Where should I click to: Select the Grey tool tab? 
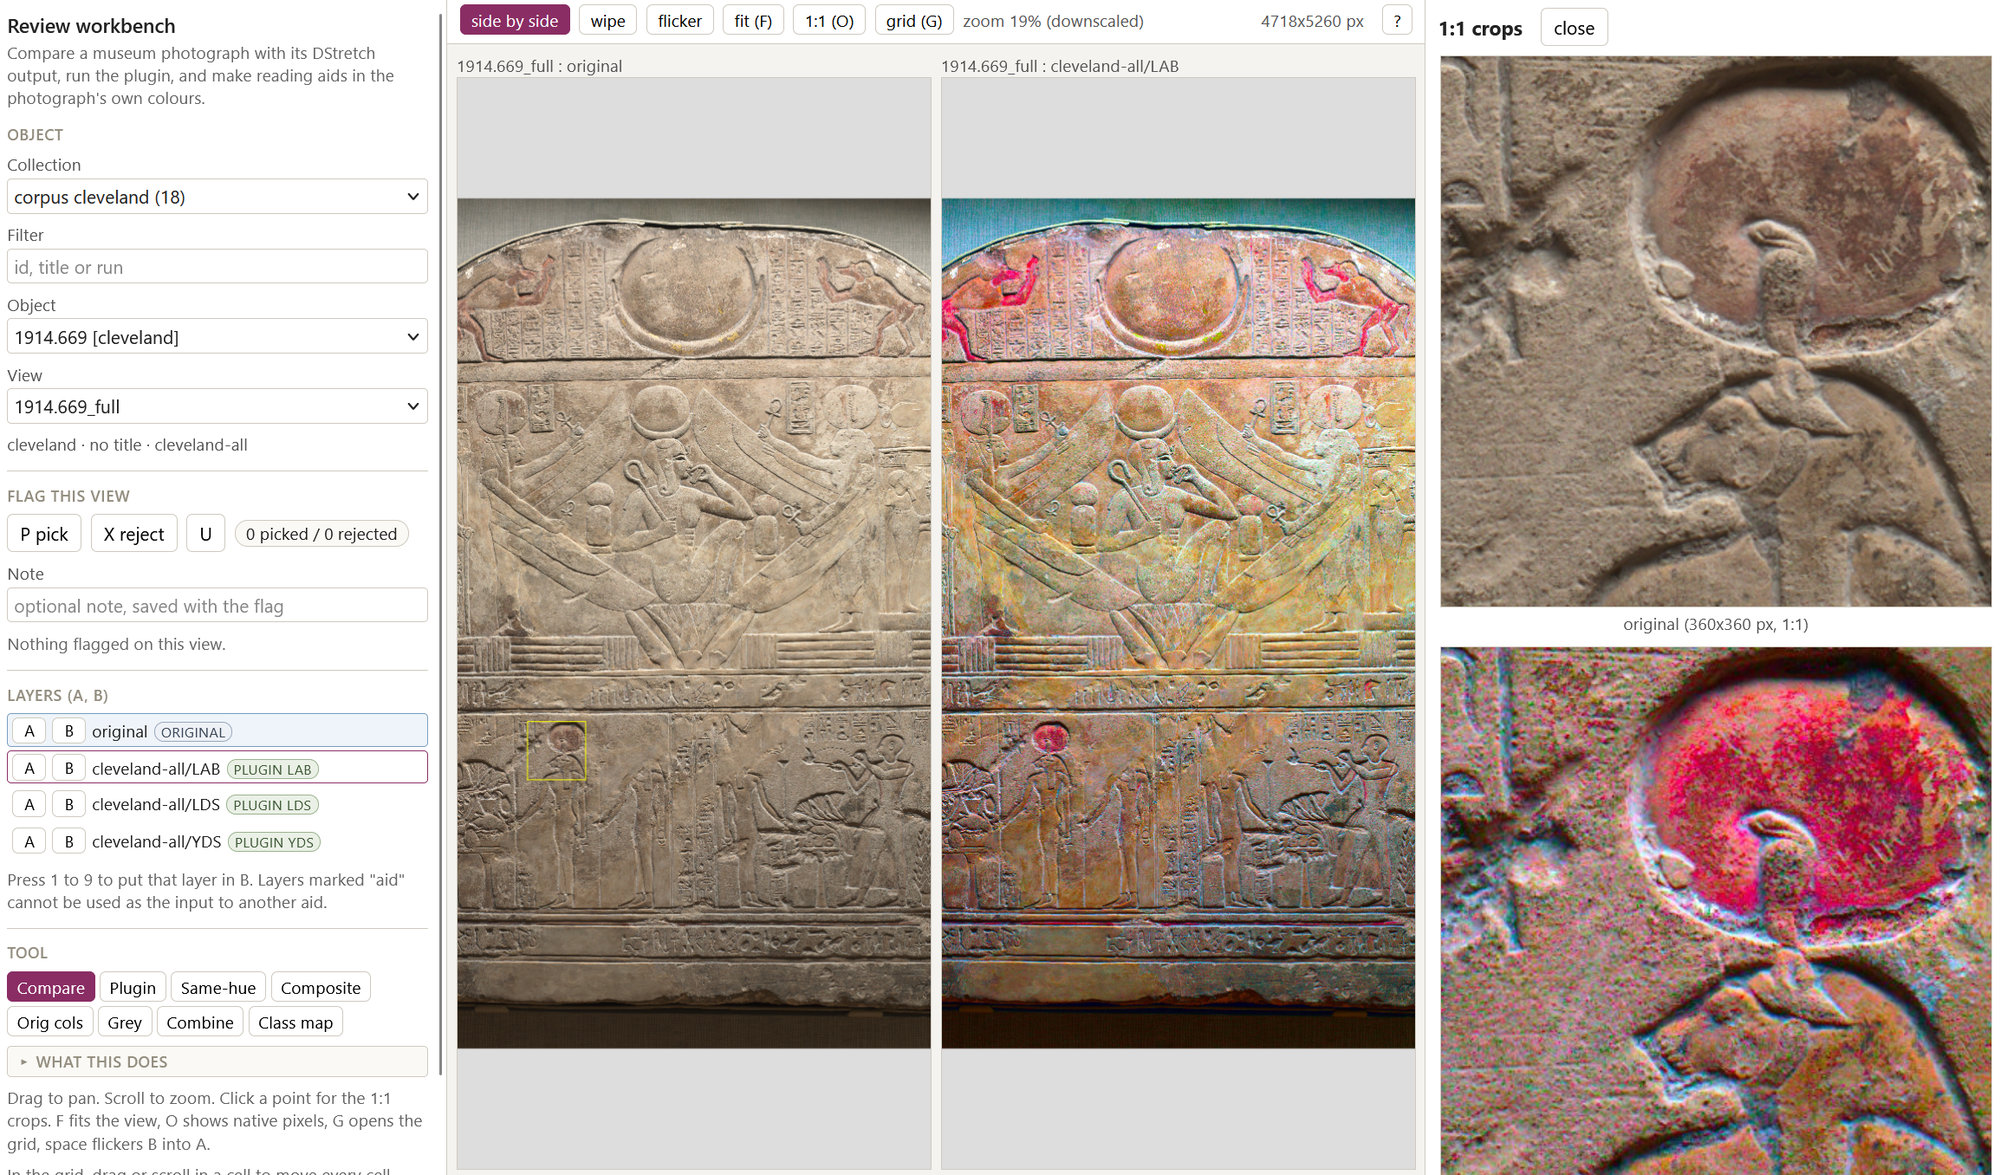coord(125,1023)
